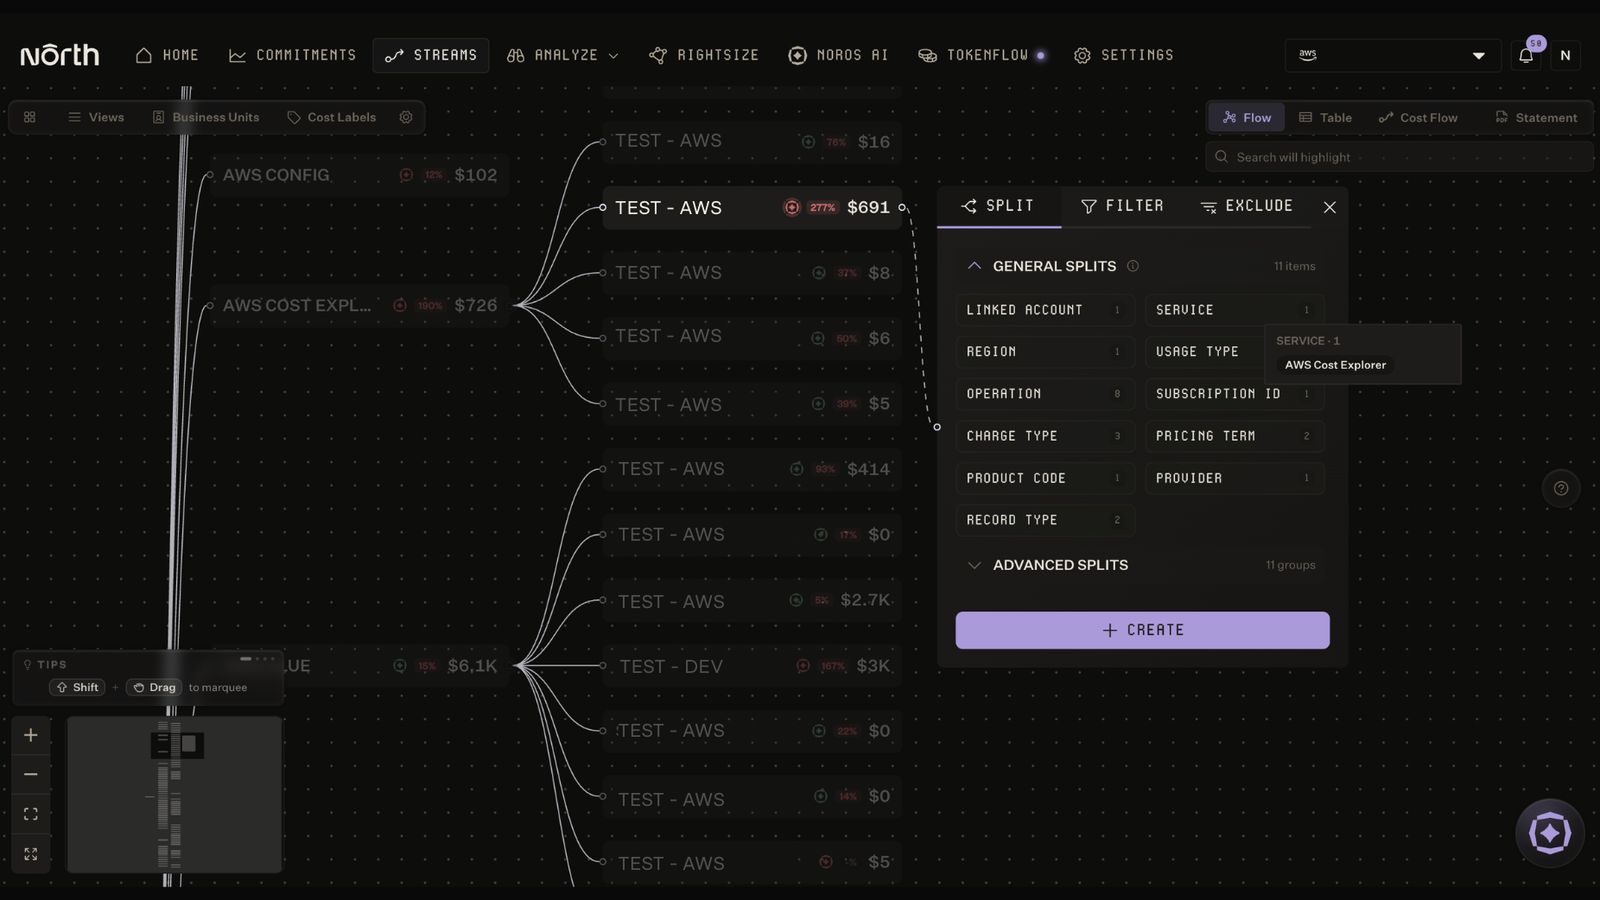Open Settings from the top navigation
The height and width of the screenshot is (900, 1600).
pyautogui.click(x=1124, y=55)
